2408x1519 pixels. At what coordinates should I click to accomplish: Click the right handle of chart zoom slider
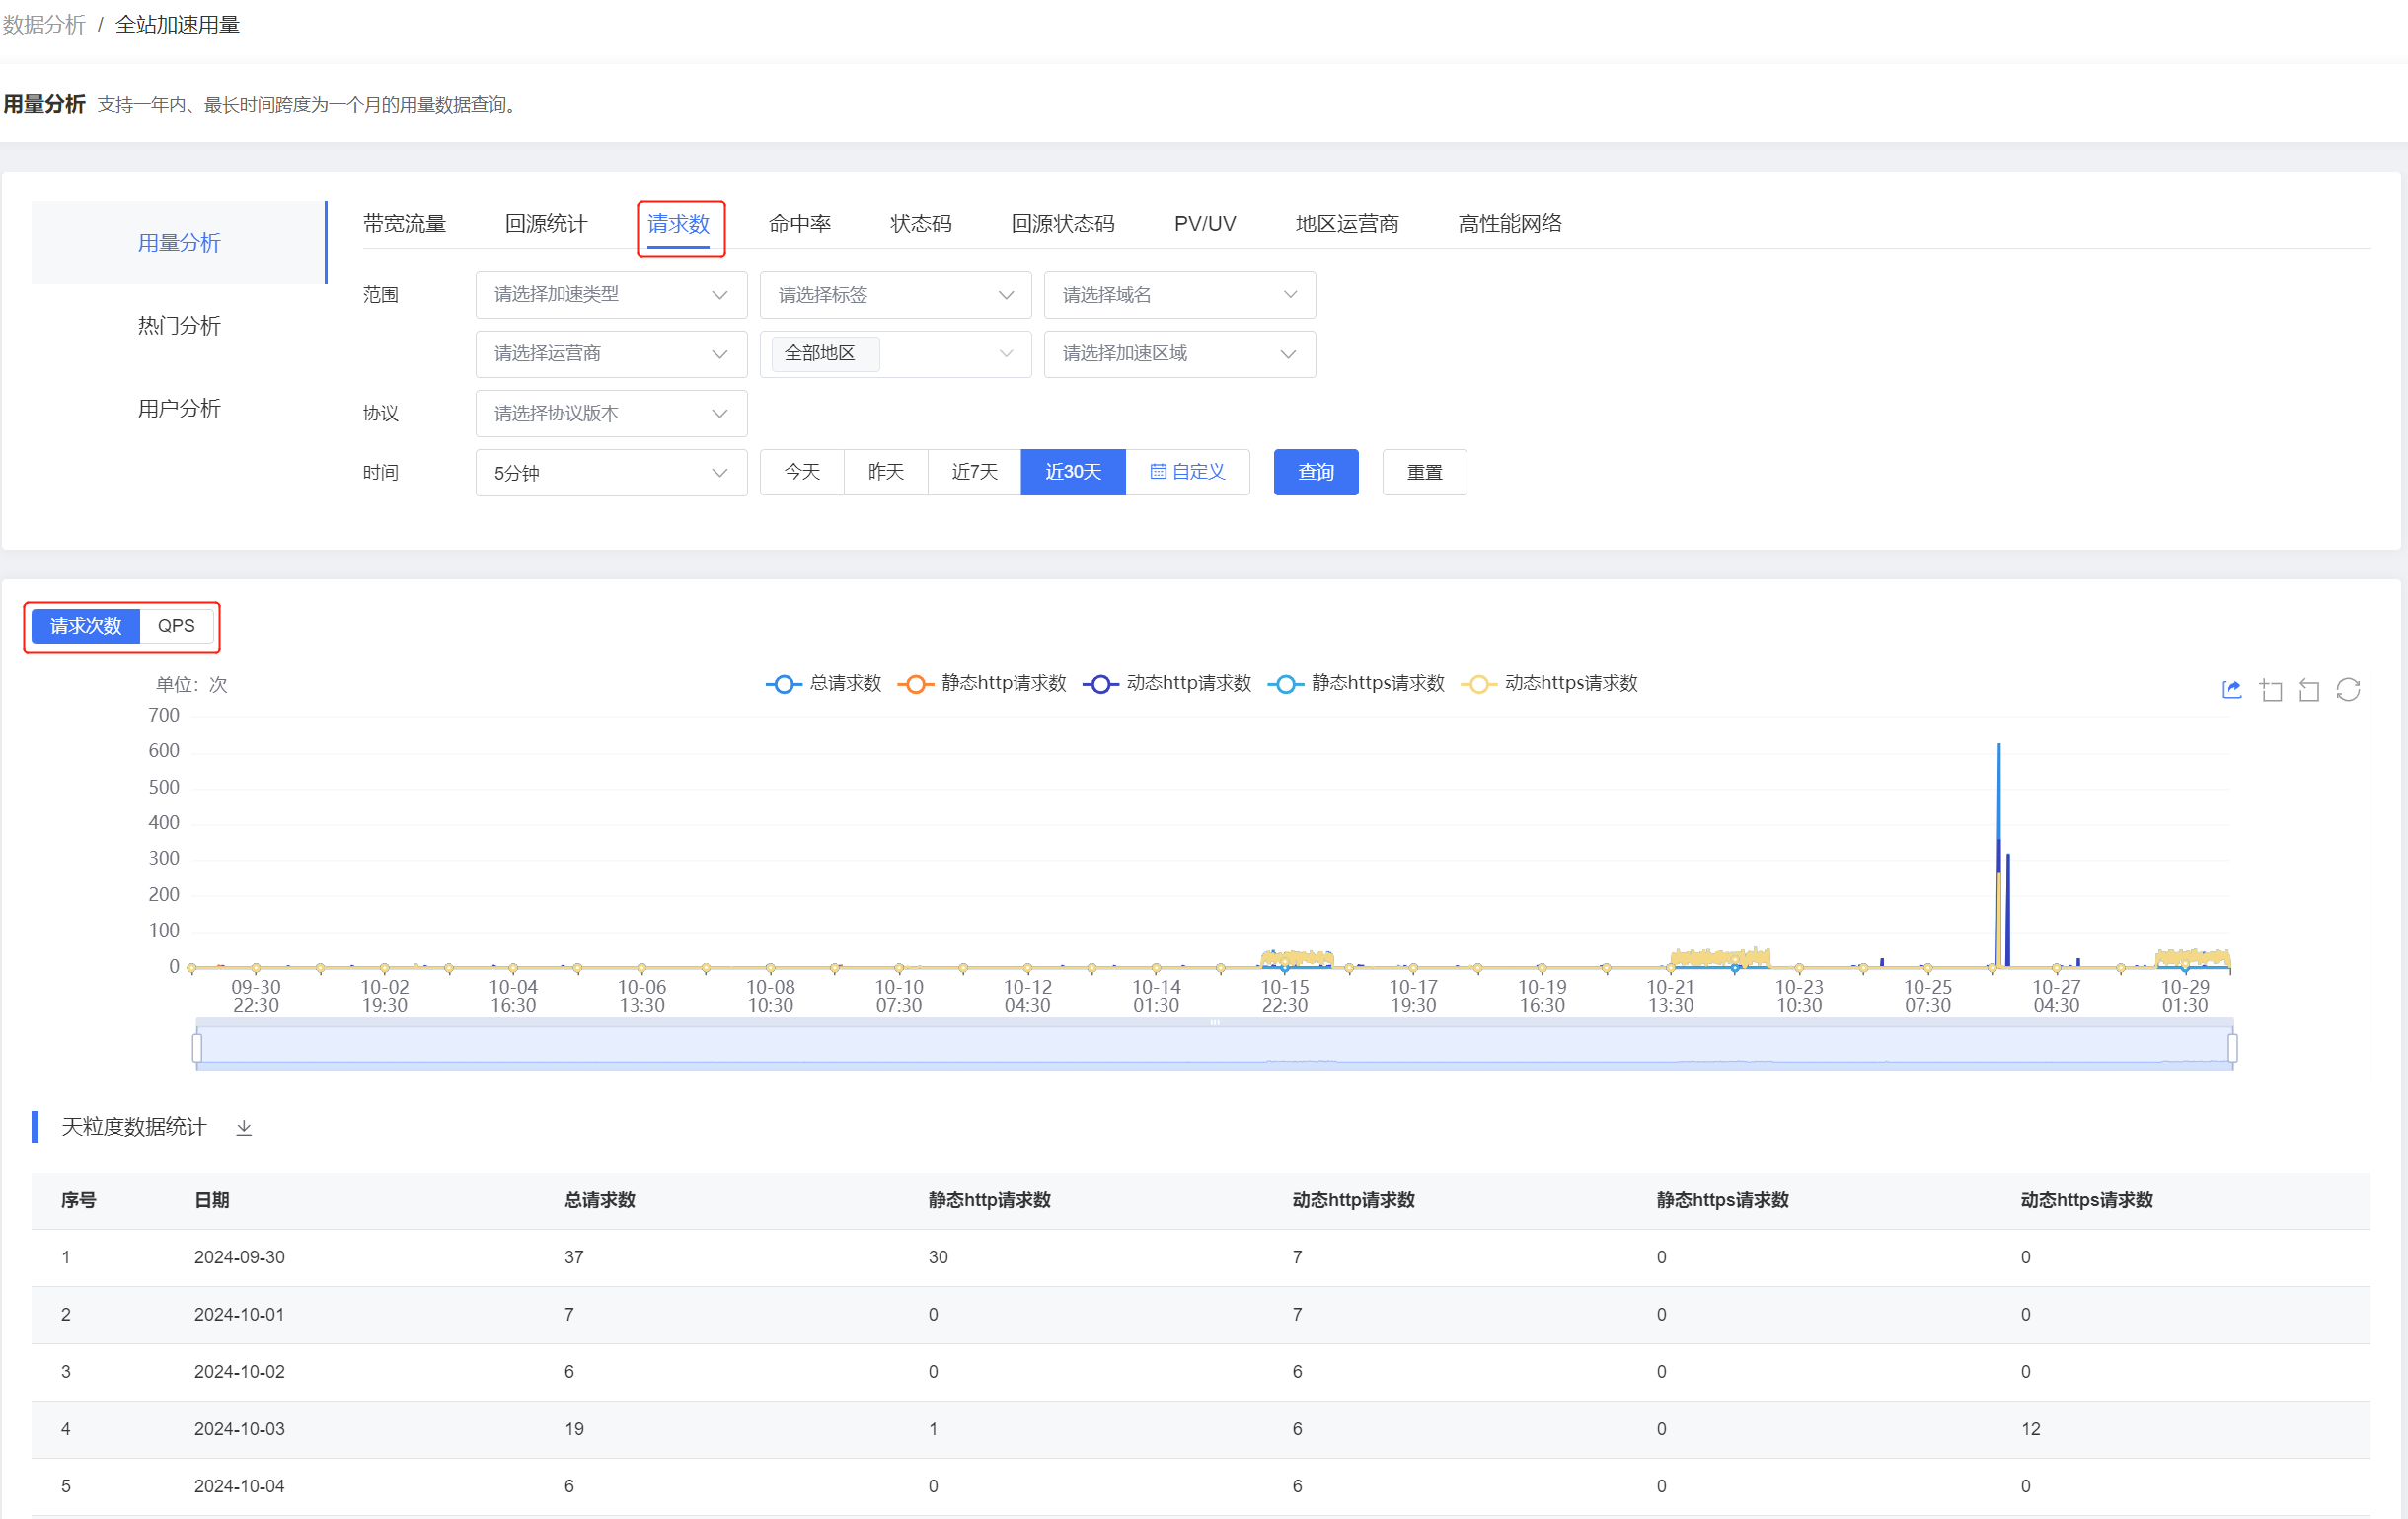(x=2232, y=1047)
